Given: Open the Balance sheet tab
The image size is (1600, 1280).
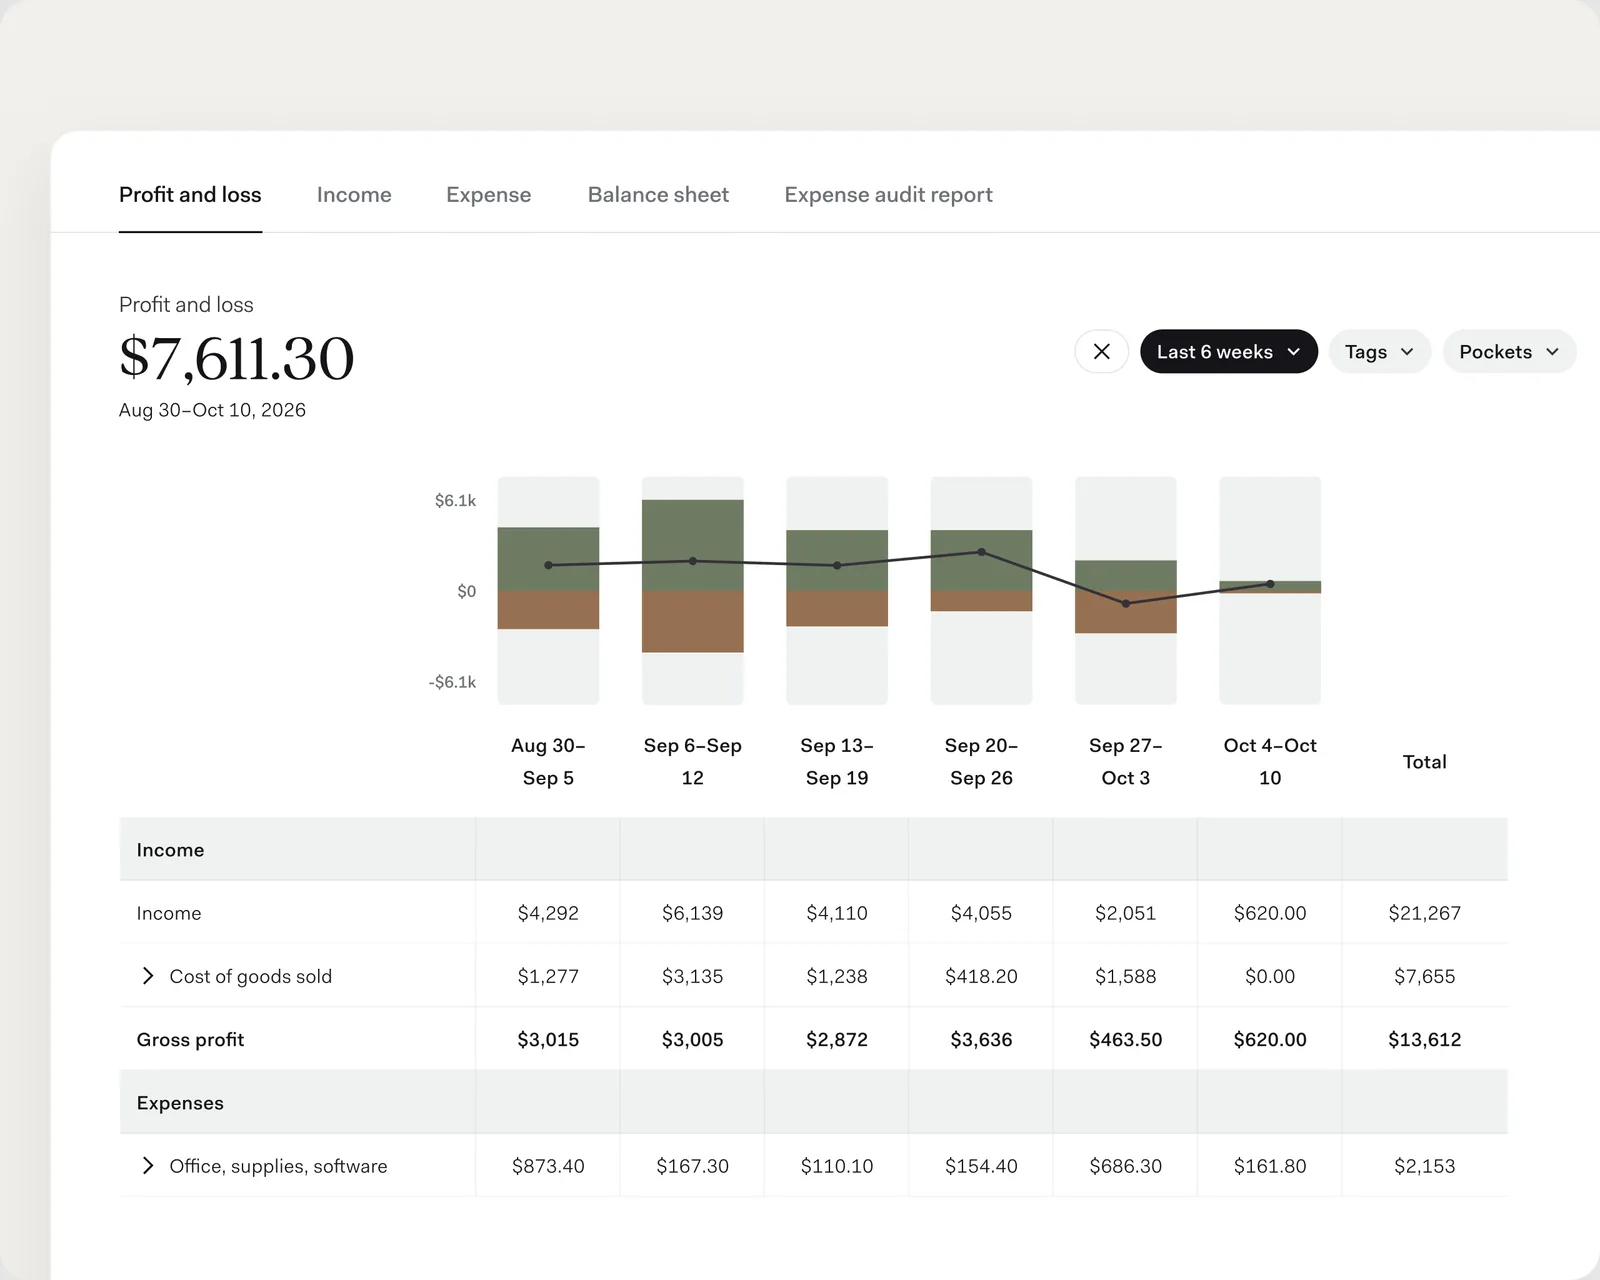Looking at the screenshot, I should coord(658,195).
